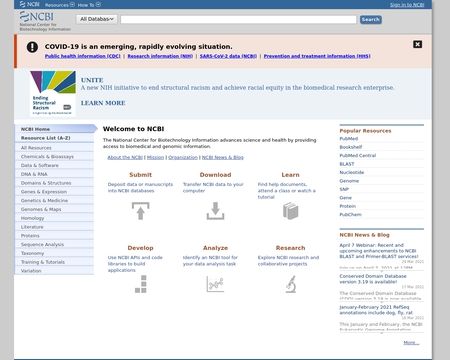Select NCBI Home in sidebar

pos(55,129)
